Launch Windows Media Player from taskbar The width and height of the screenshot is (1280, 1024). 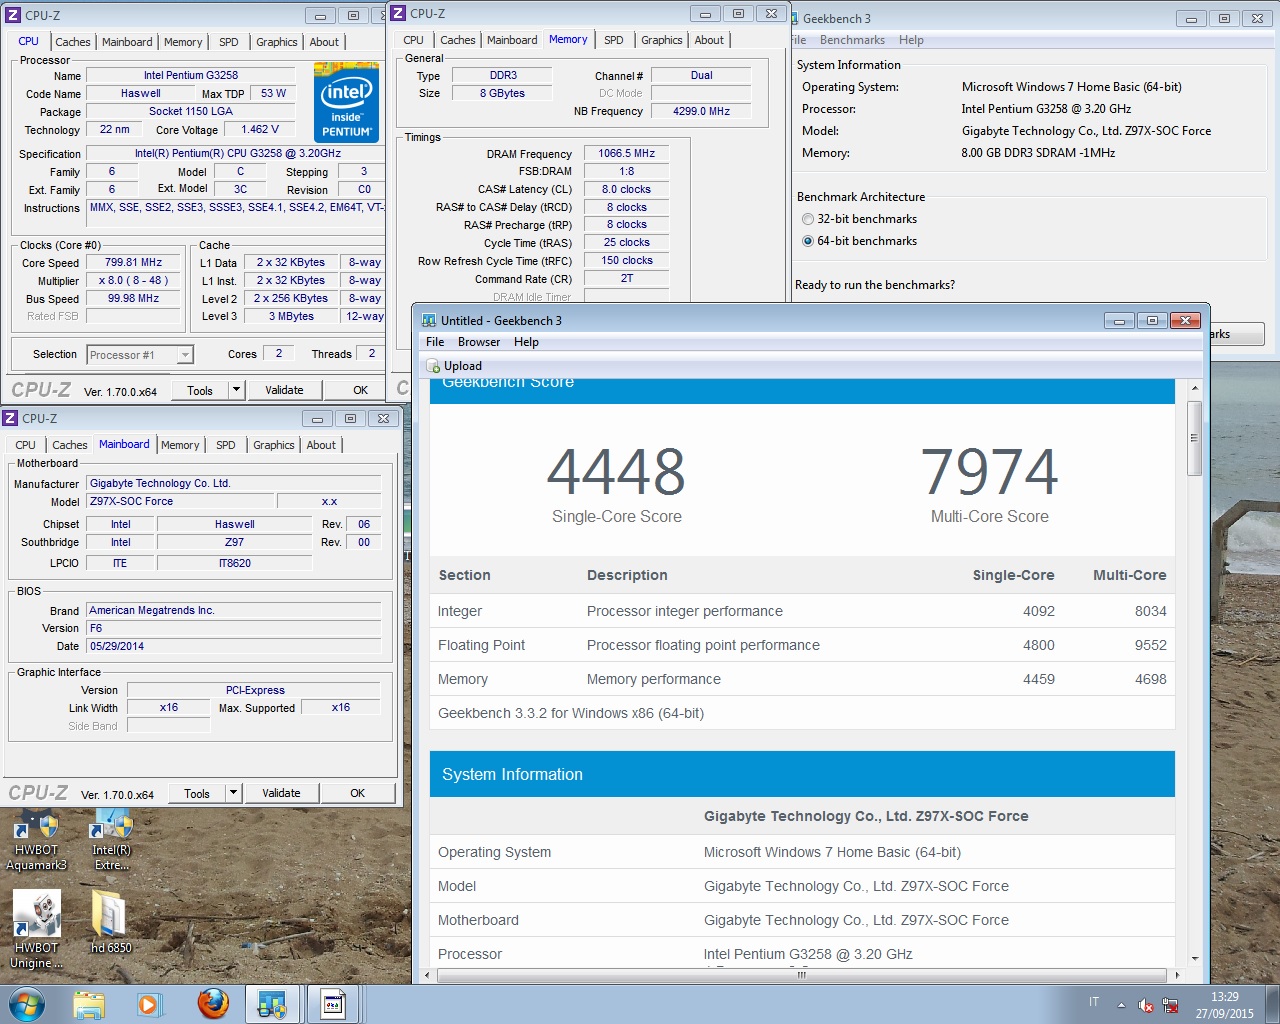point(150,1004)
